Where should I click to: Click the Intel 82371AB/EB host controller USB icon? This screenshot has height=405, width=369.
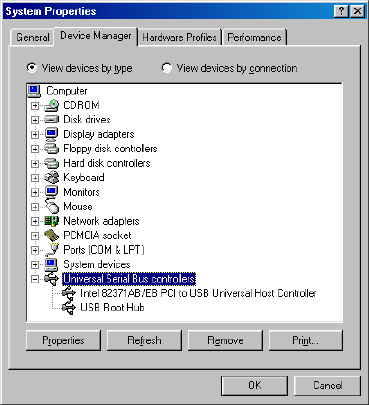click(69, 293)
